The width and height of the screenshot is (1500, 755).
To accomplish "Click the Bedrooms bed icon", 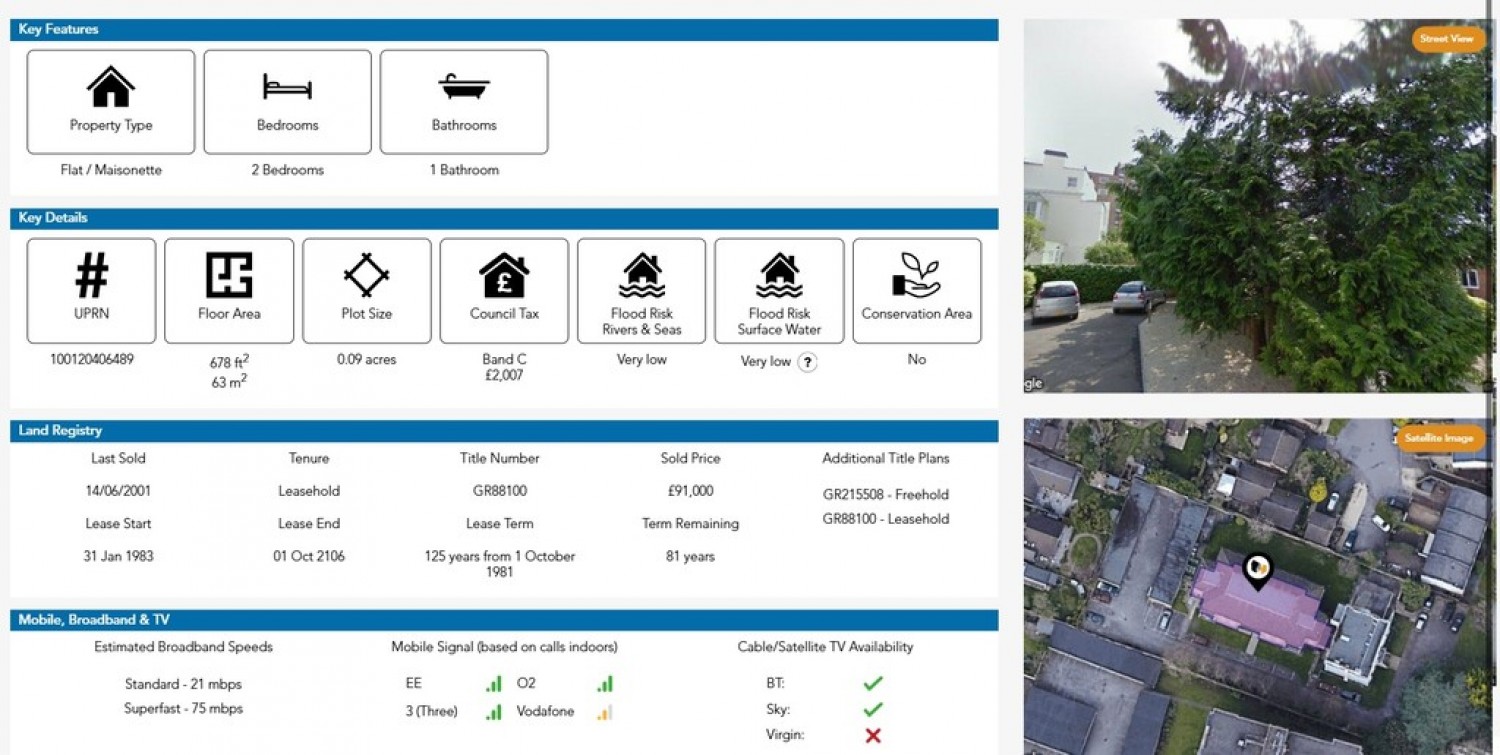I will pyautogui.click(x=287, y=87).
